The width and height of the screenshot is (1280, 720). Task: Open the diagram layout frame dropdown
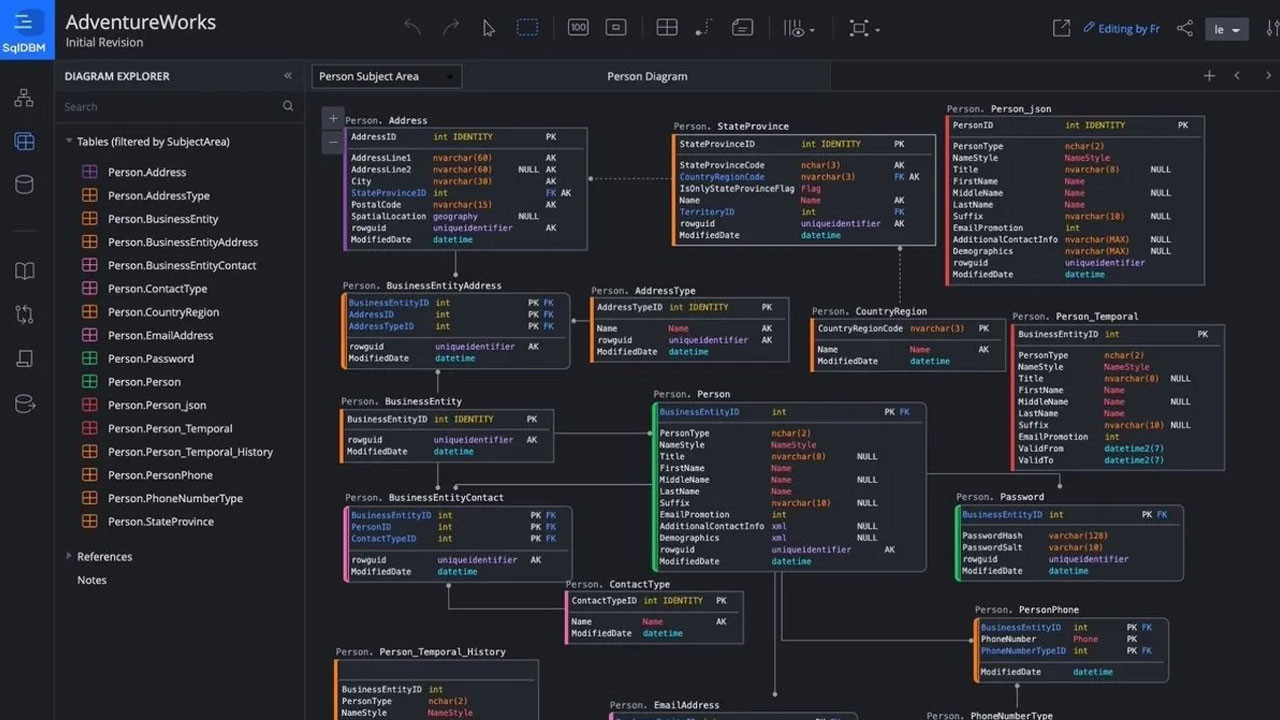[x=863, y=29]
